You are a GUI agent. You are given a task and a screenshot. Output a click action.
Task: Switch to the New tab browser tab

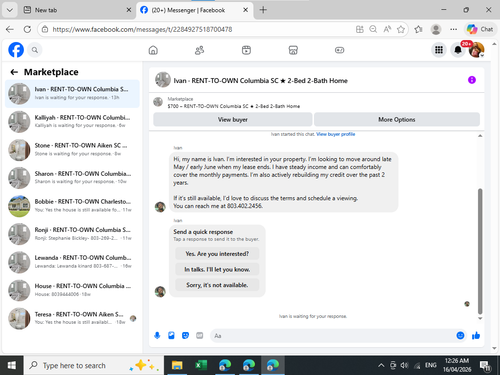click(x=77, y=10)
